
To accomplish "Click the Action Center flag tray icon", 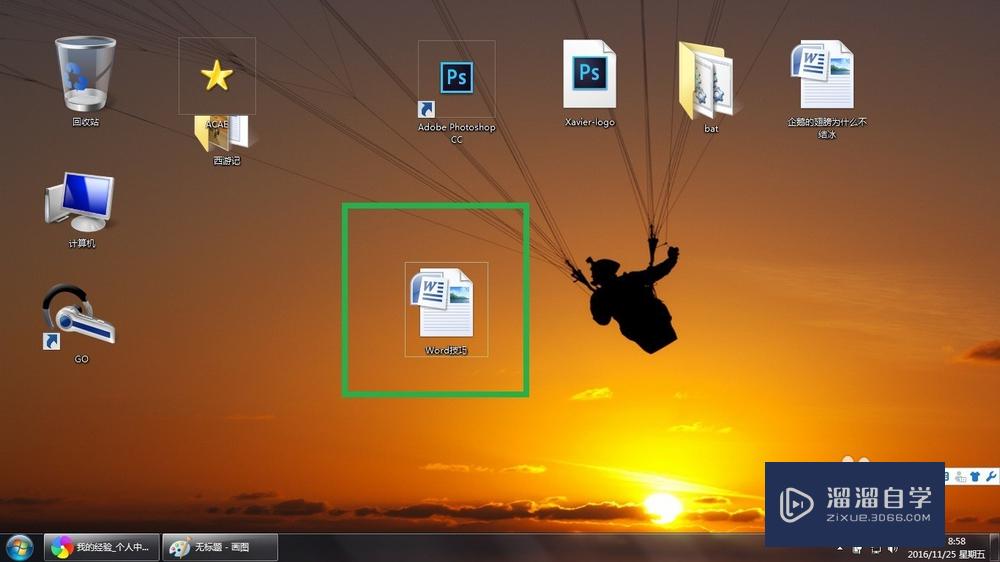I will [858, 549].
